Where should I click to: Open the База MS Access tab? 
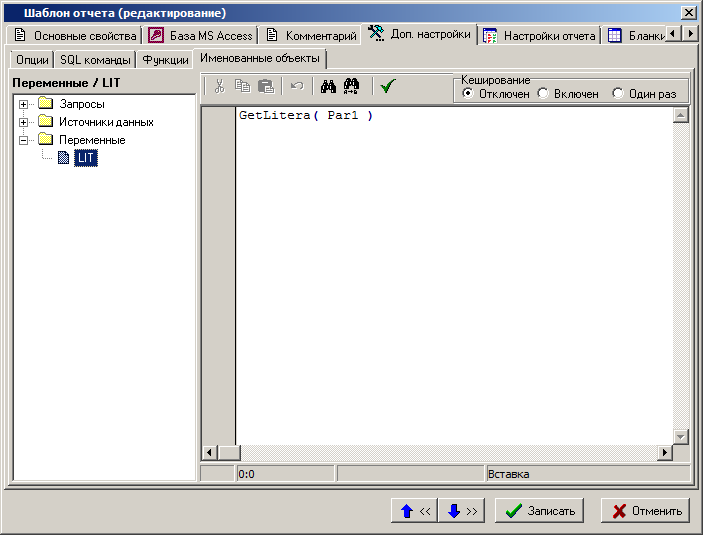[x=201, y=35]
